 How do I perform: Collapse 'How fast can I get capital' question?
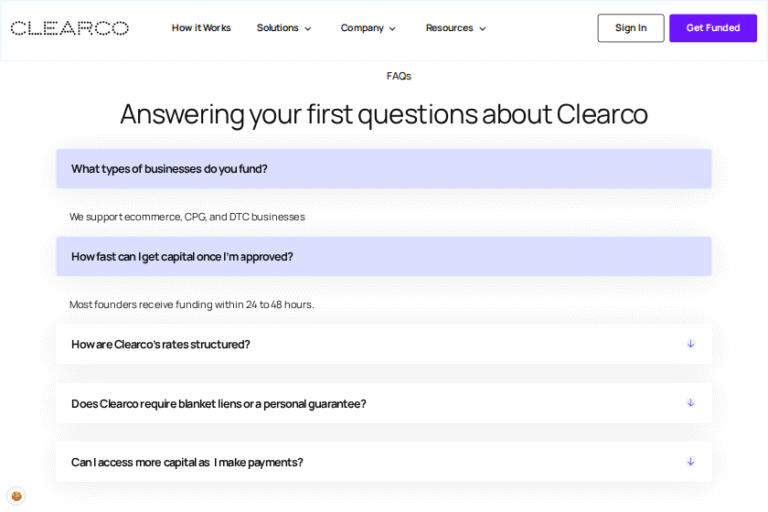(x=383, y=257)
